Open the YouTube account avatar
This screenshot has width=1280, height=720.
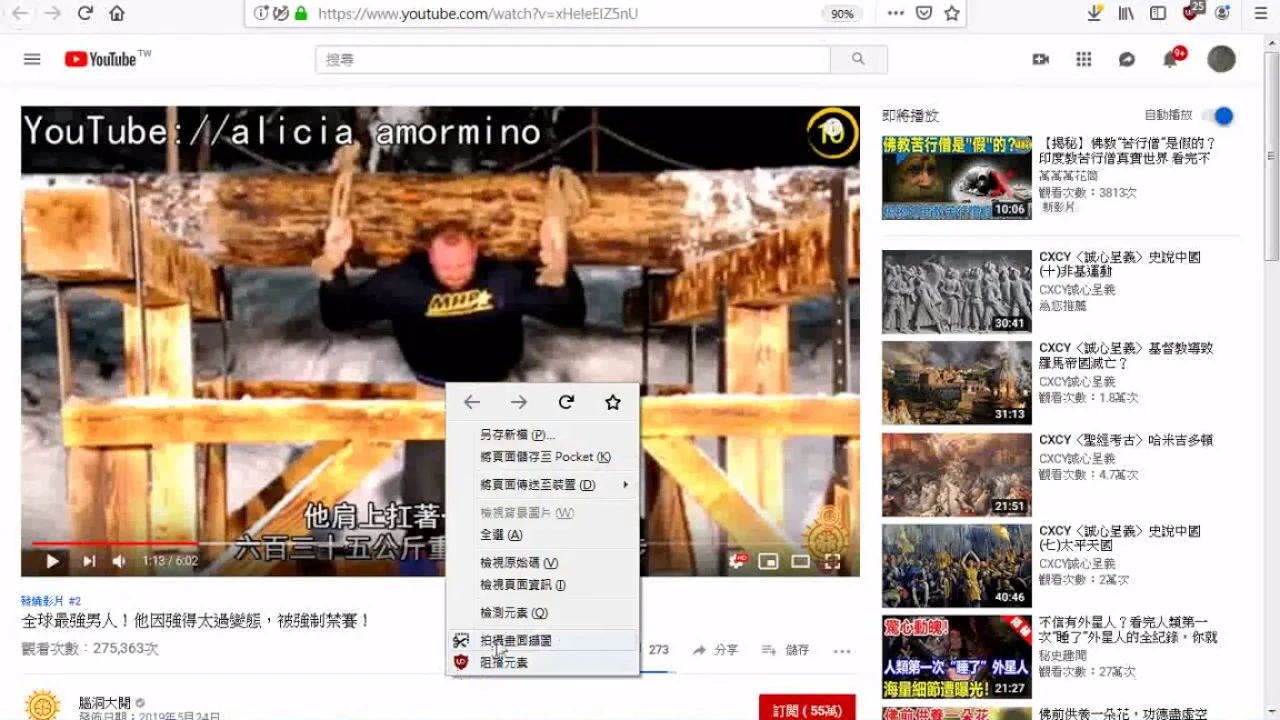click(x=1221, y=59)
